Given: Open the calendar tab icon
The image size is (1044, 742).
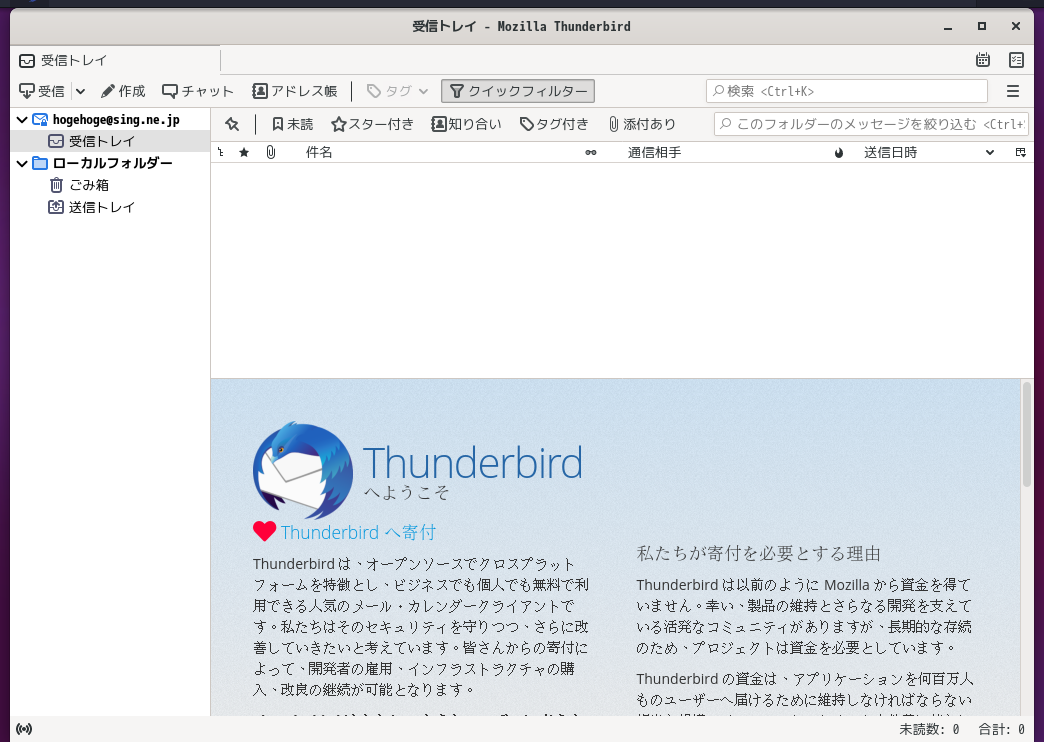Looking at the screenshot, I should (x=983, y=60).
